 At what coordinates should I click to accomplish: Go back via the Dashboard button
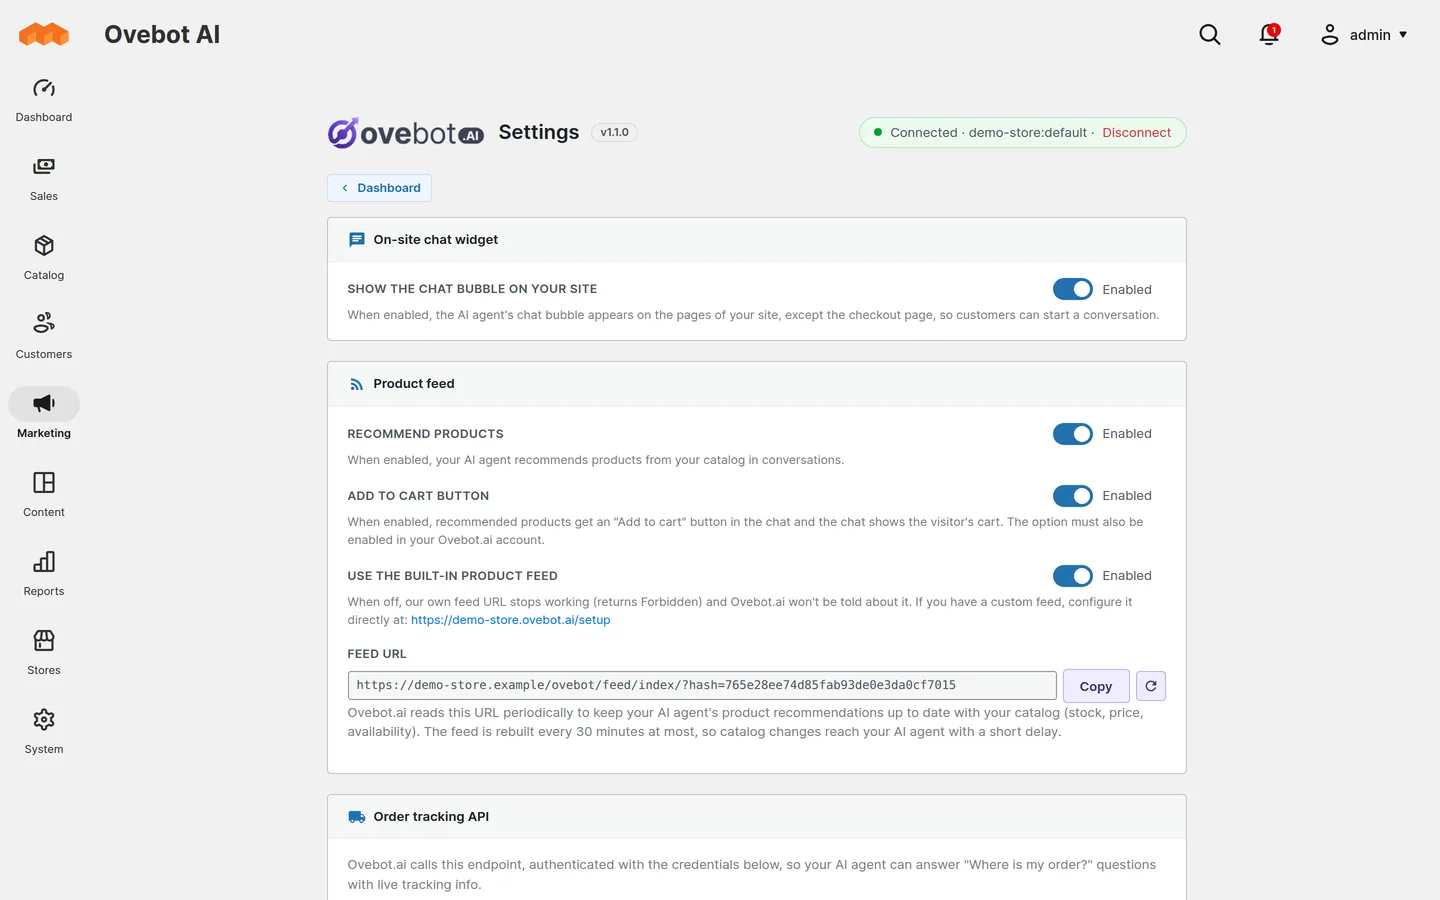[x=379, y=188]
